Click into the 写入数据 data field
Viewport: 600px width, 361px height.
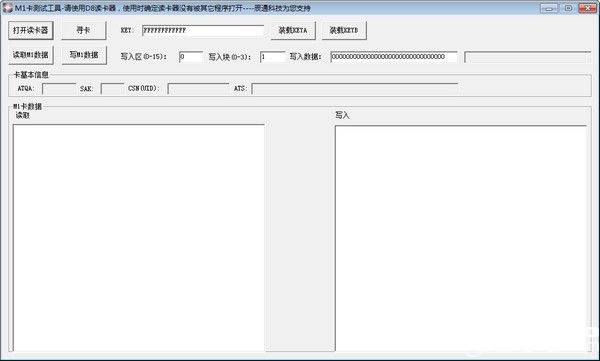(x=394, y=57)
